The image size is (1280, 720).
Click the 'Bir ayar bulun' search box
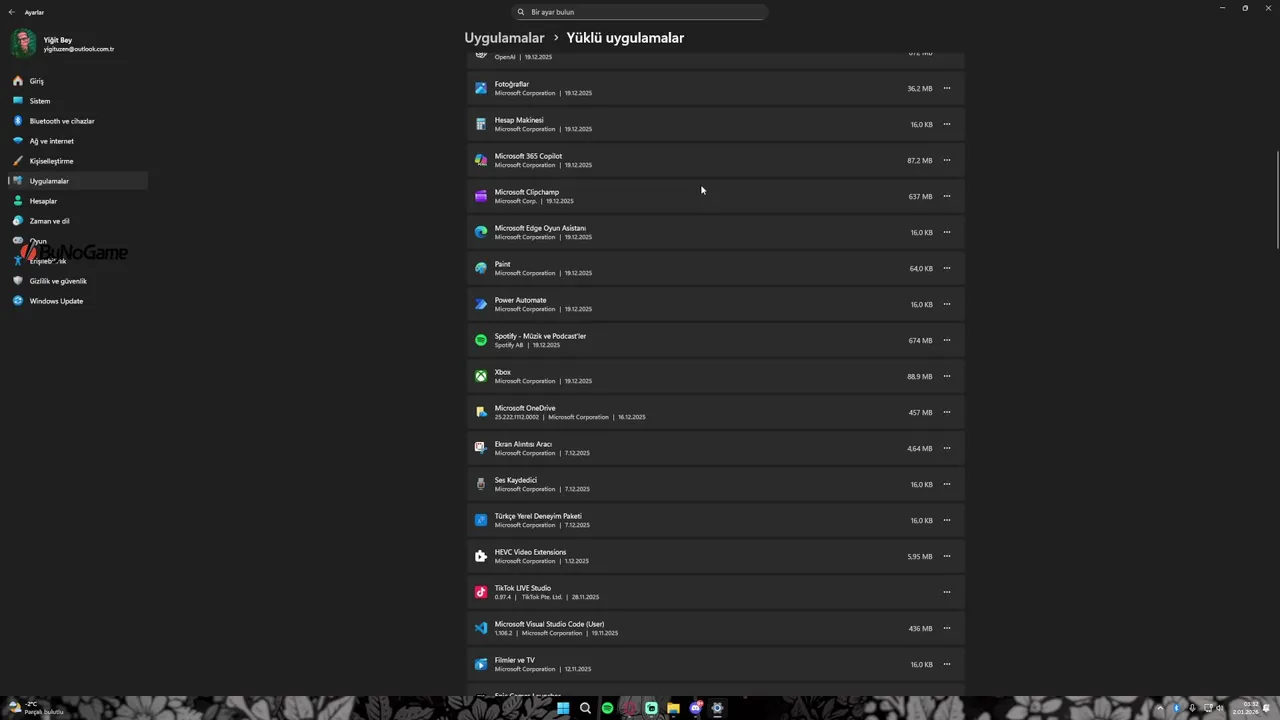pos(640,12)
